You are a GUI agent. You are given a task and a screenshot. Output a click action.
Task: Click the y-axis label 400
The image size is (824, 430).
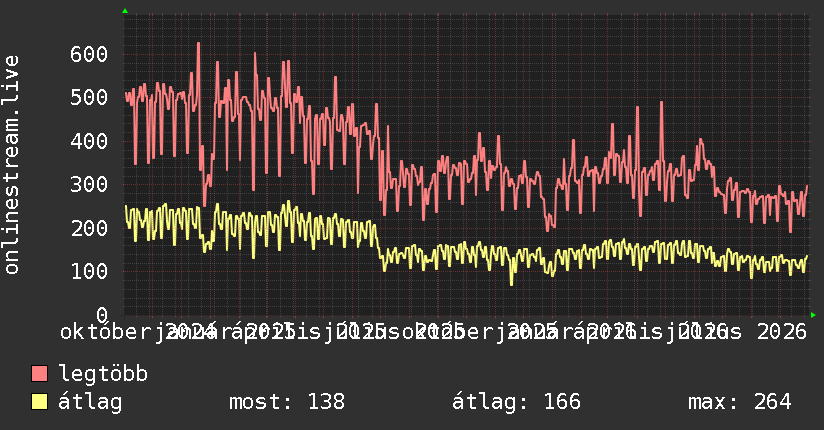(89, 141)
